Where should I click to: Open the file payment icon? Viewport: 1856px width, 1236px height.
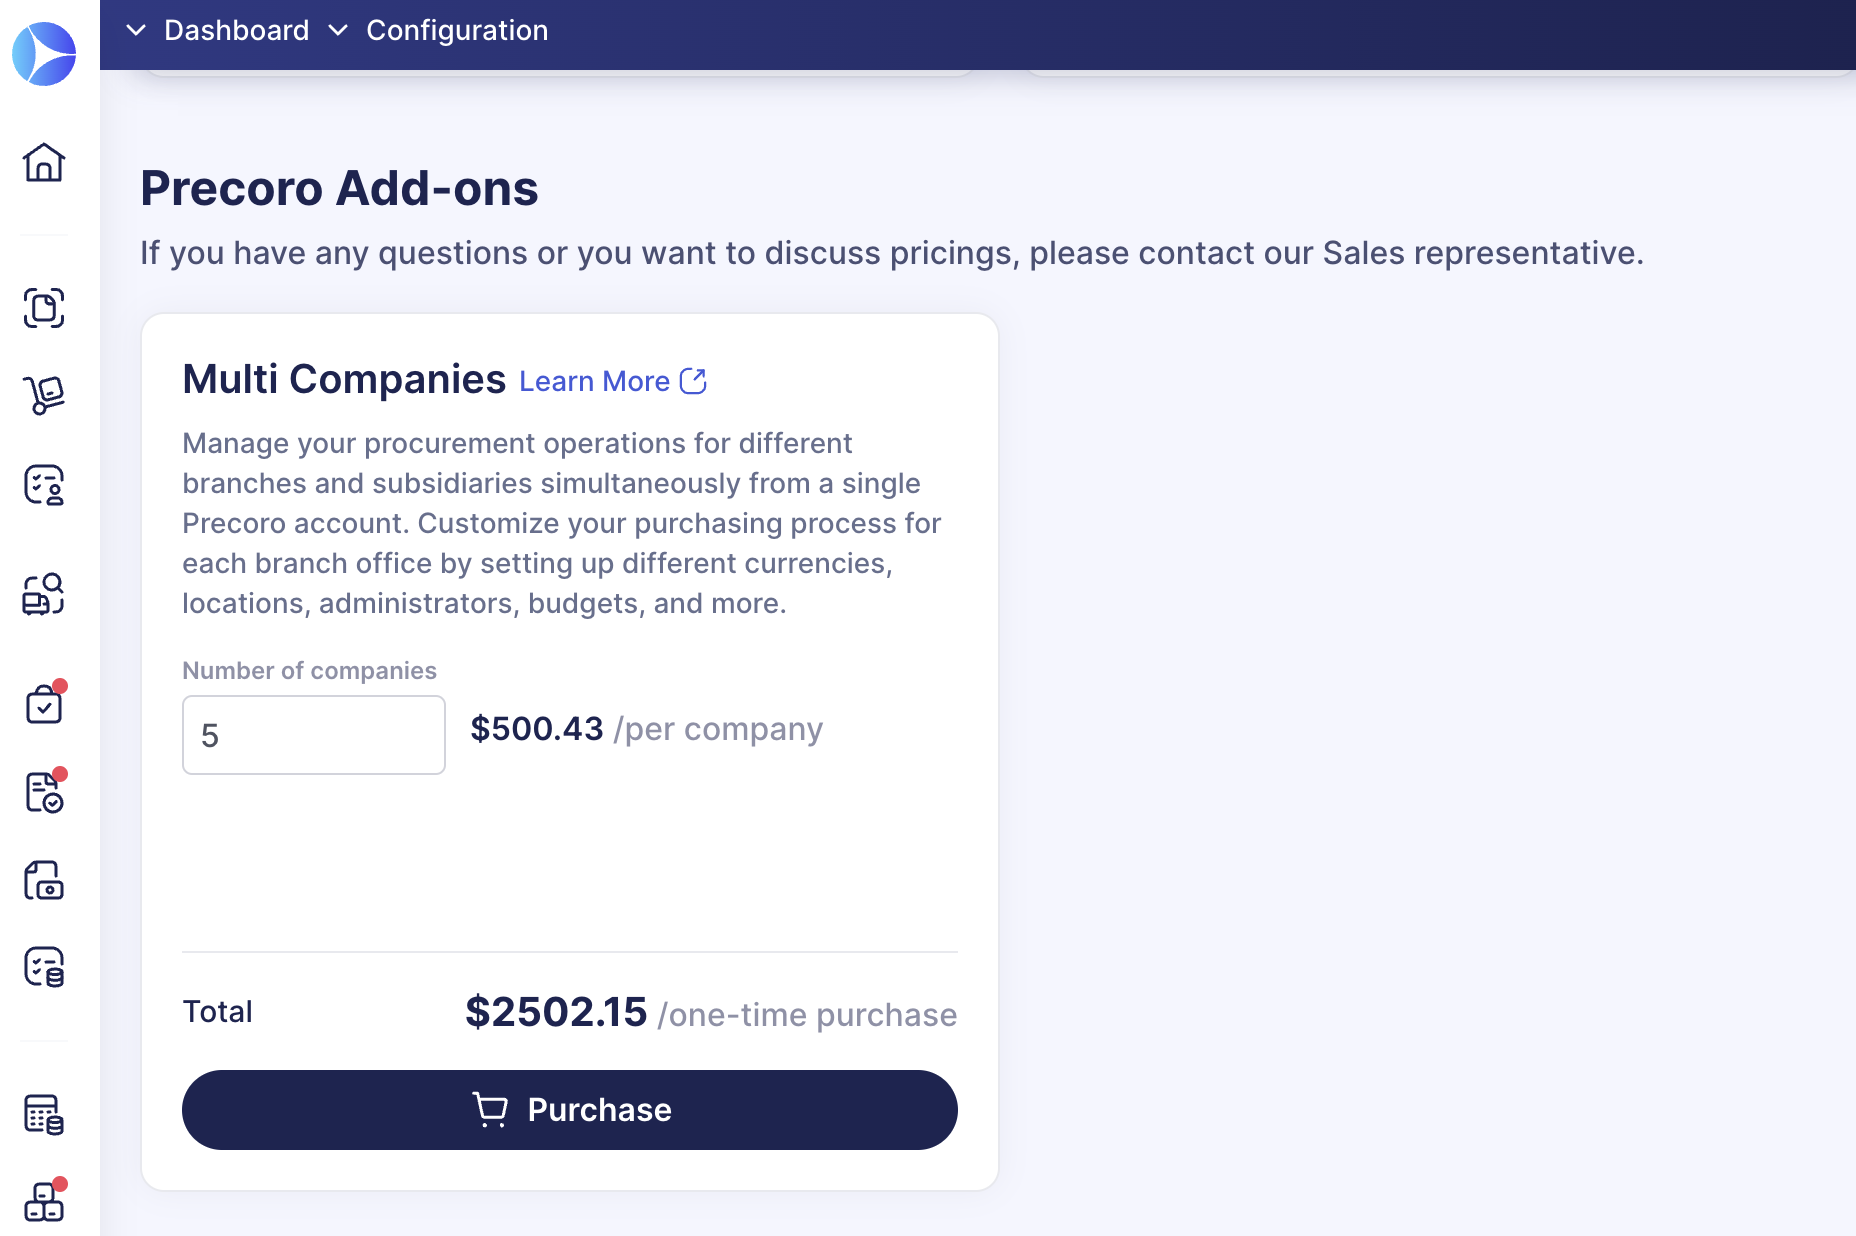coord(44,880)
